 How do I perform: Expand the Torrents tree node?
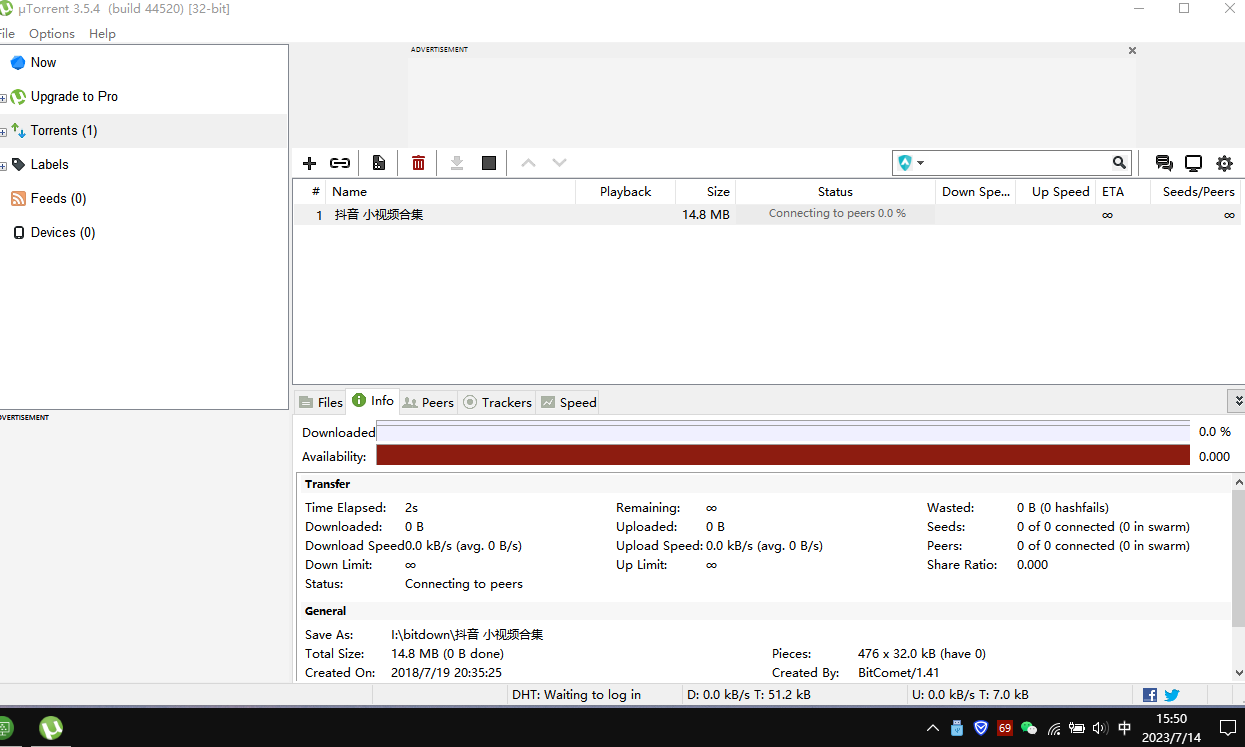pyautogui.click(x=3, y=131)
